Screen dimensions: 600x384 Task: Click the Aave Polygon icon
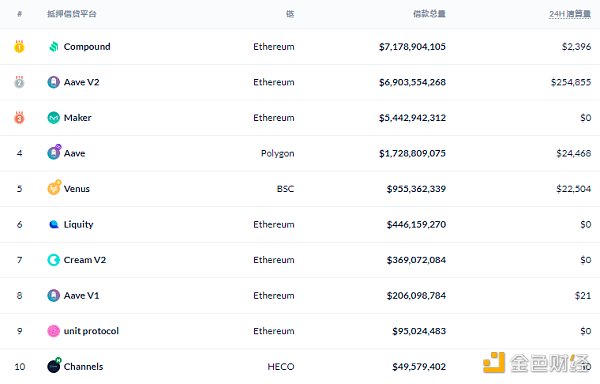(x=54, y=153)
